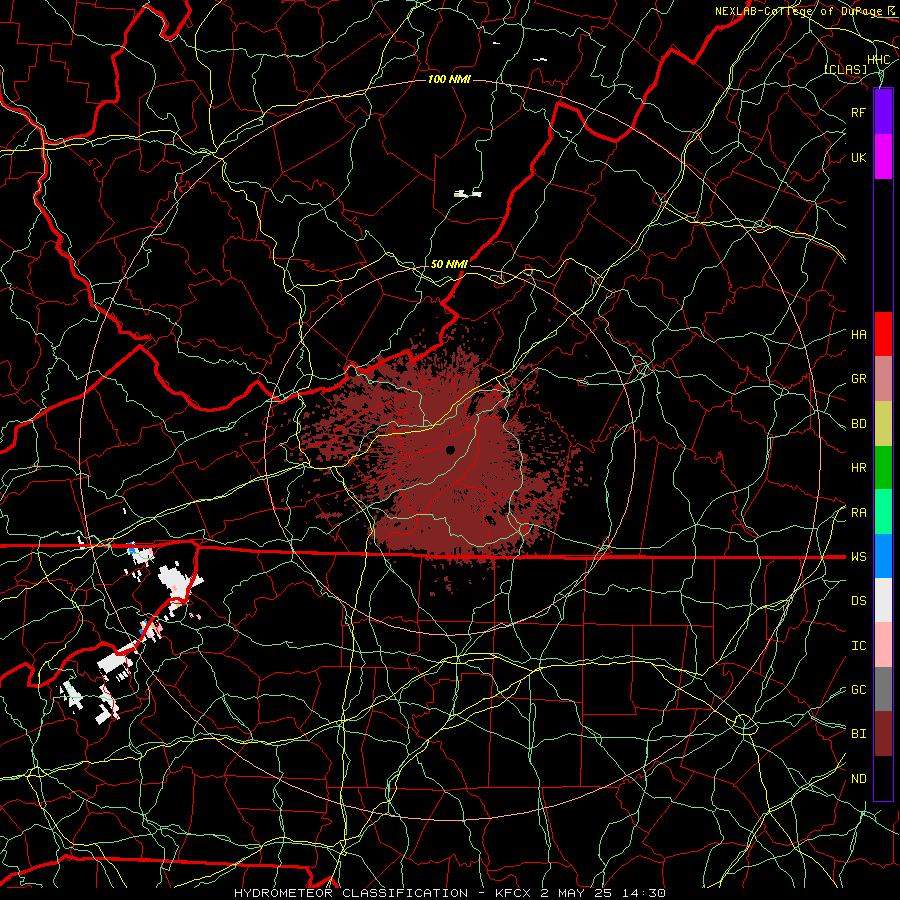Click the DS legend label
The width and height of the screenshot is (900, 900).
pyautogui.click(x=859, y=601)
